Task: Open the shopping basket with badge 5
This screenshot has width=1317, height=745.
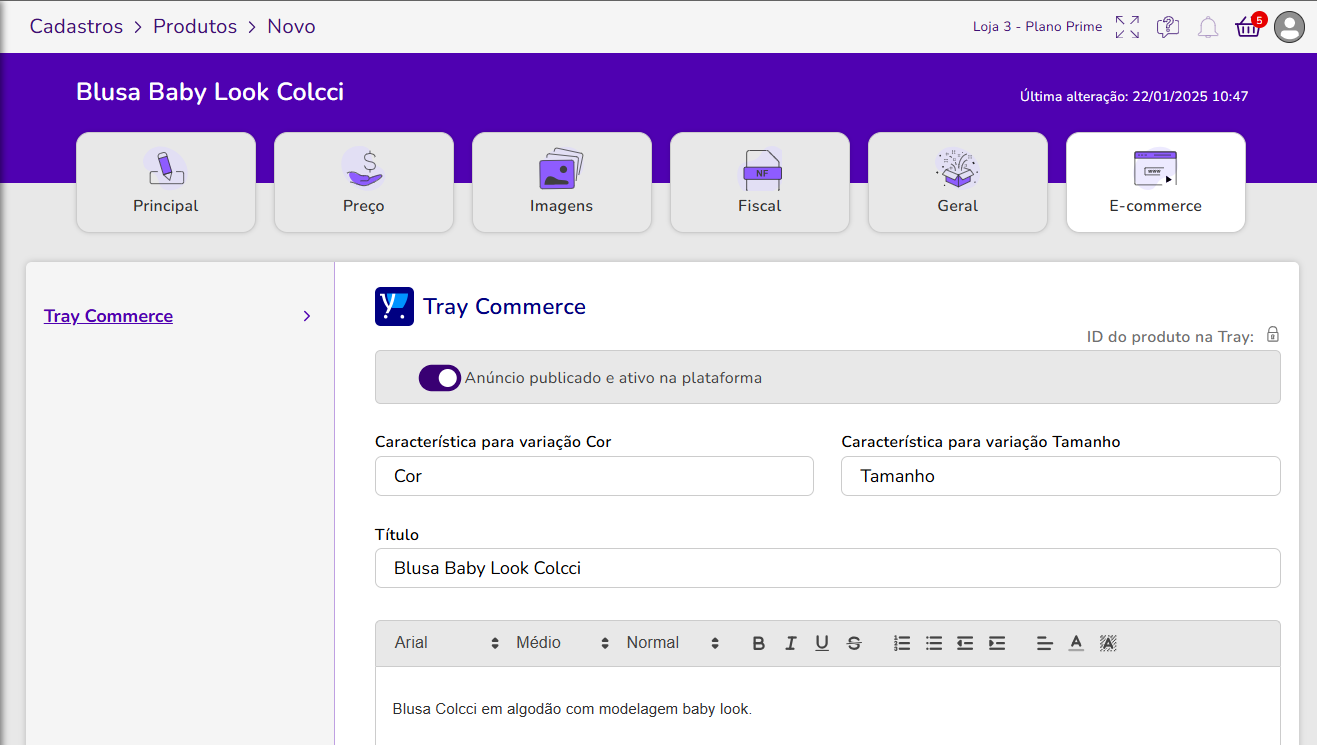Action: point(1249,26)
